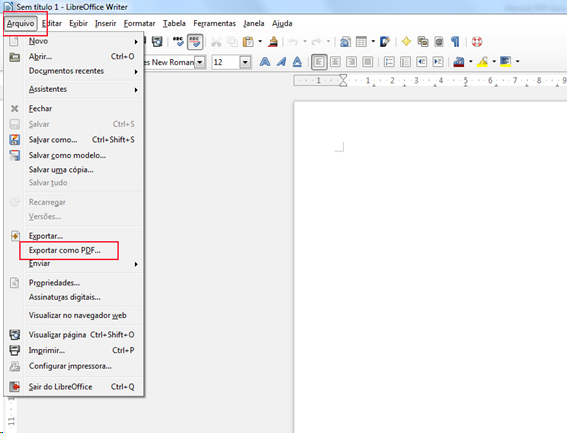Image resolution: width=567 pixels, height=433 pixels.
Task: Click the LibreOffice Help lifebuoy icon
Action: [477, 42]
